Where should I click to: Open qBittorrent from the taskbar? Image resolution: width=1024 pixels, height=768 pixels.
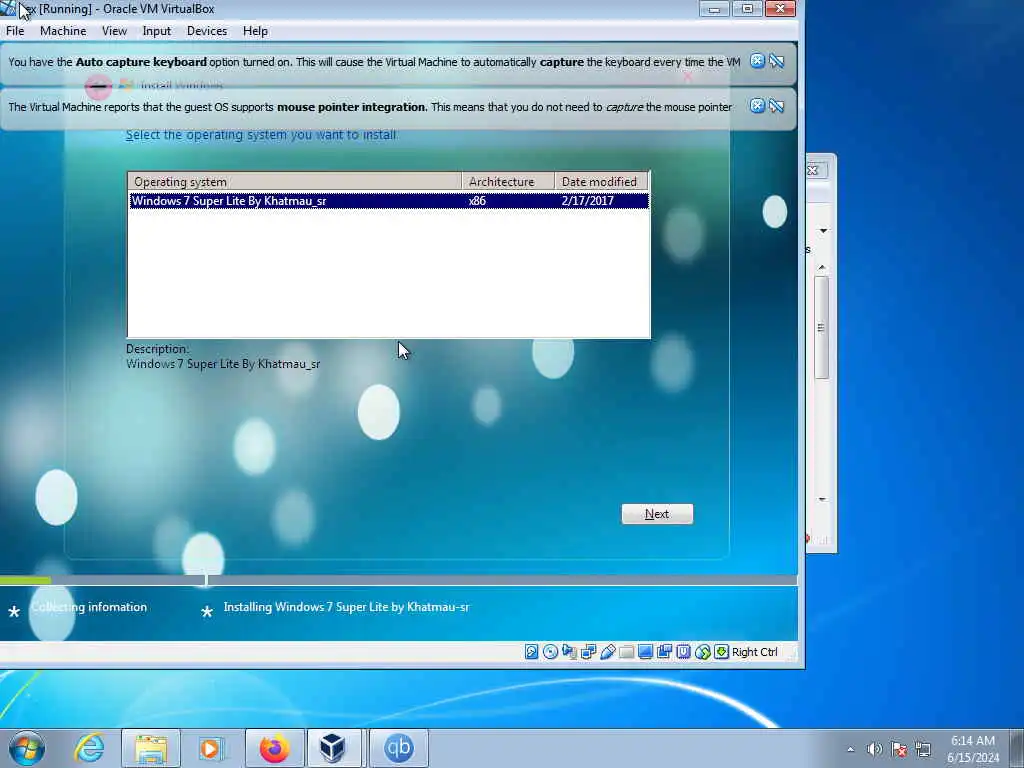pyautogui.click(x=398, y=748)
